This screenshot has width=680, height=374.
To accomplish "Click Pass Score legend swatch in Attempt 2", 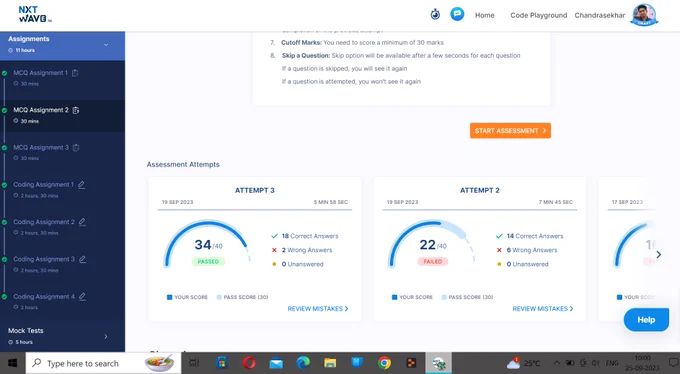I will (x=444, y=297).
